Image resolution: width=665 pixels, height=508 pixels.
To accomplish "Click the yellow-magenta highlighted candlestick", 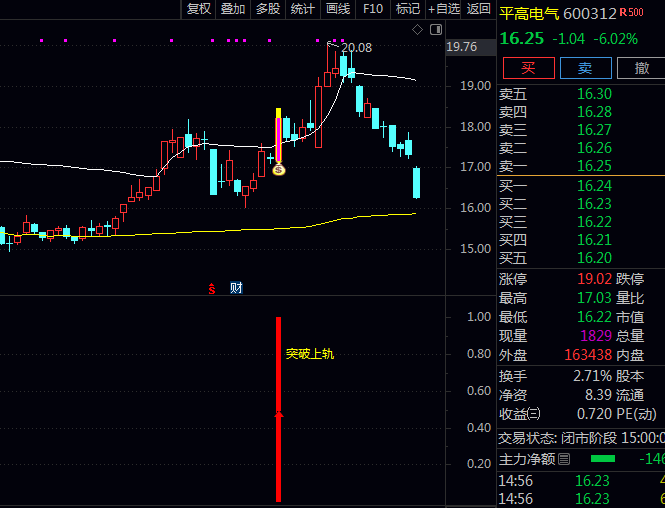I will point(279,136).
